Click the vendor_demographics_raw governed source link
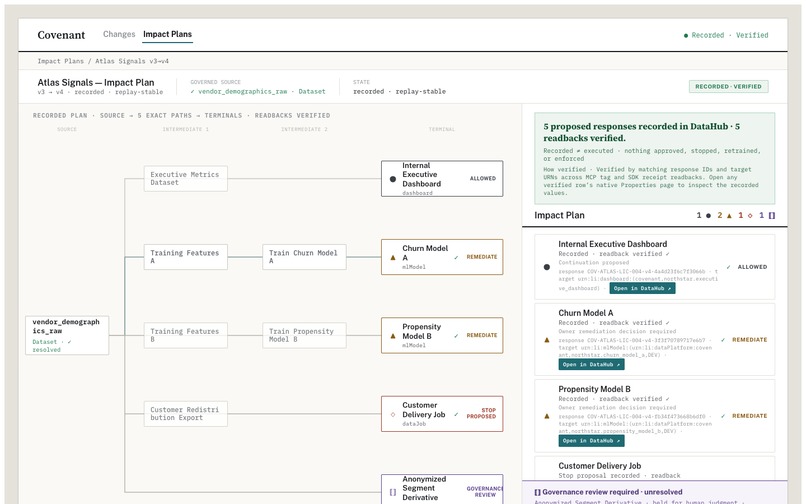This screenshot has width=806, height=504. point(258,92)
